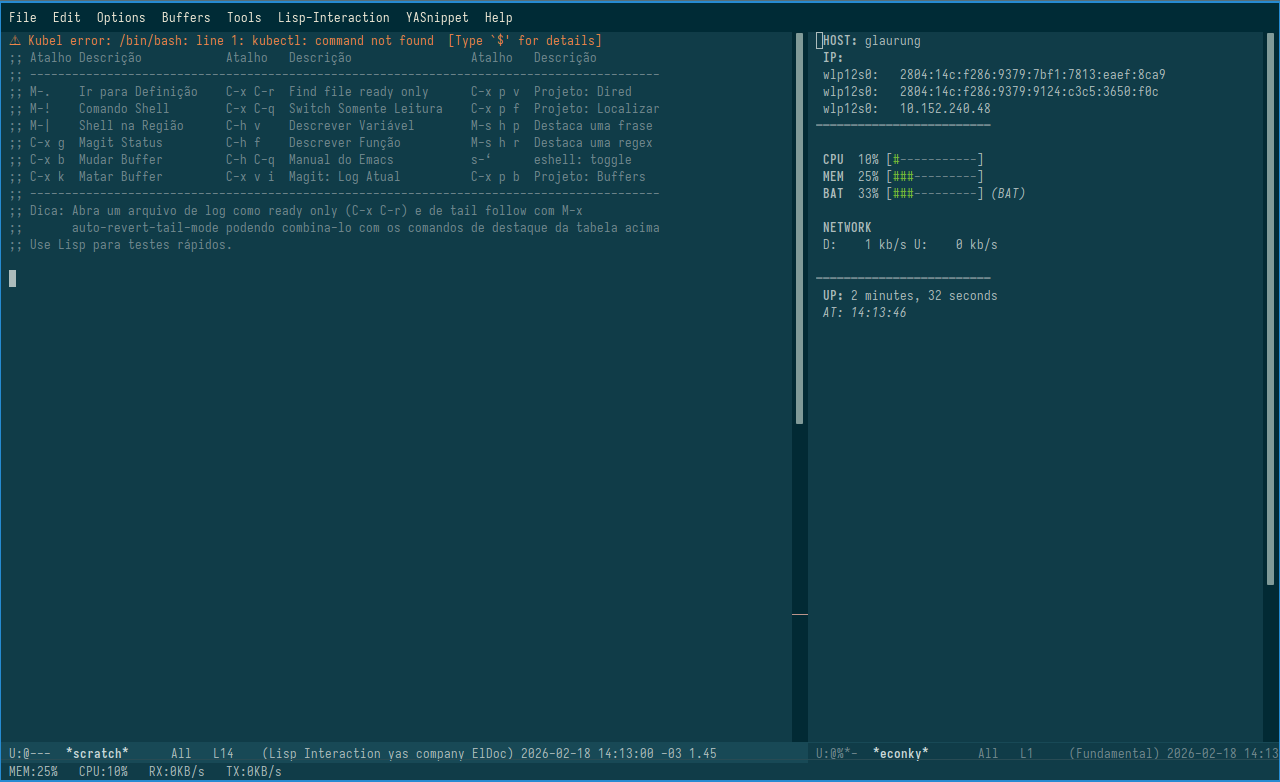Image resolution: width=1280 pixels, height=782 pixels.
Task: Click the "Type `$' for details" hint
Action: tap(525, 41)
